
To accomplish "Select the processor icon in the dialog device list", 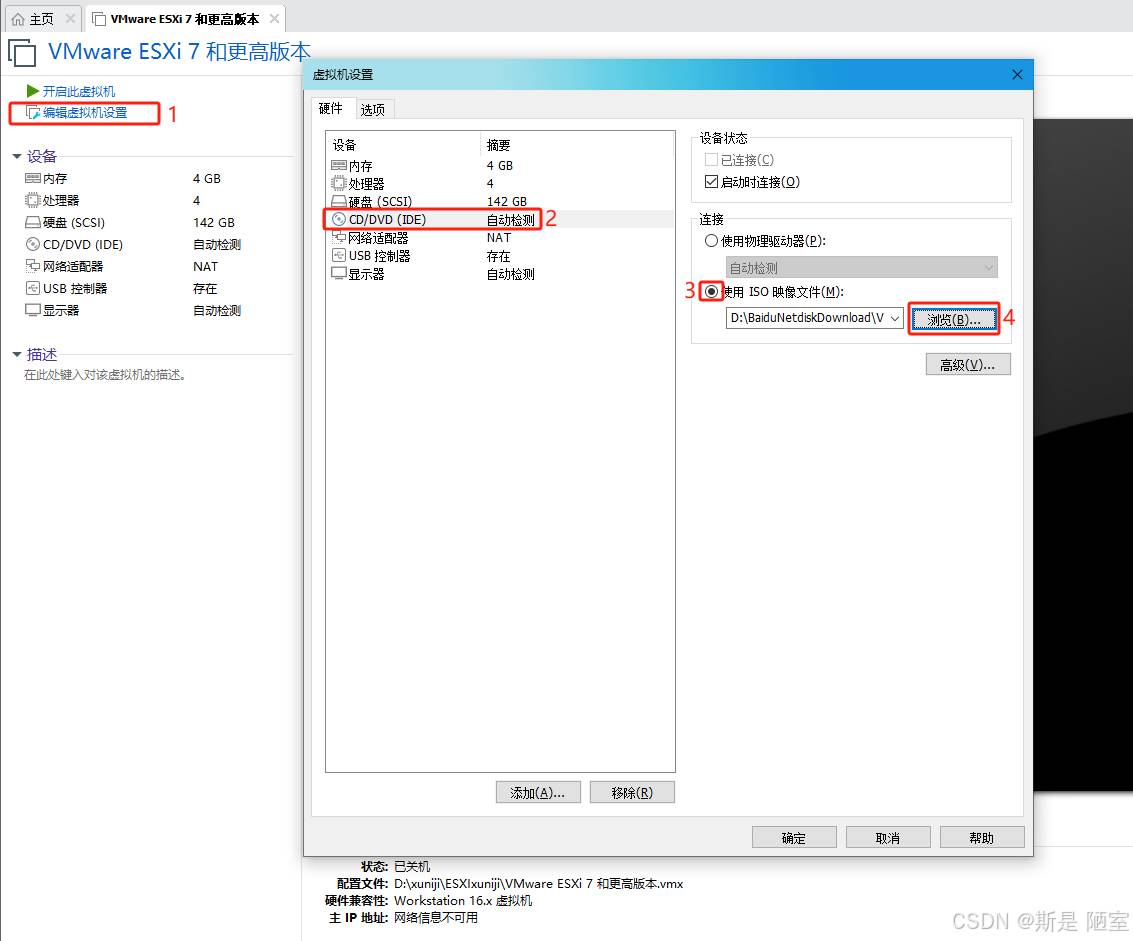I will [339, 184].
